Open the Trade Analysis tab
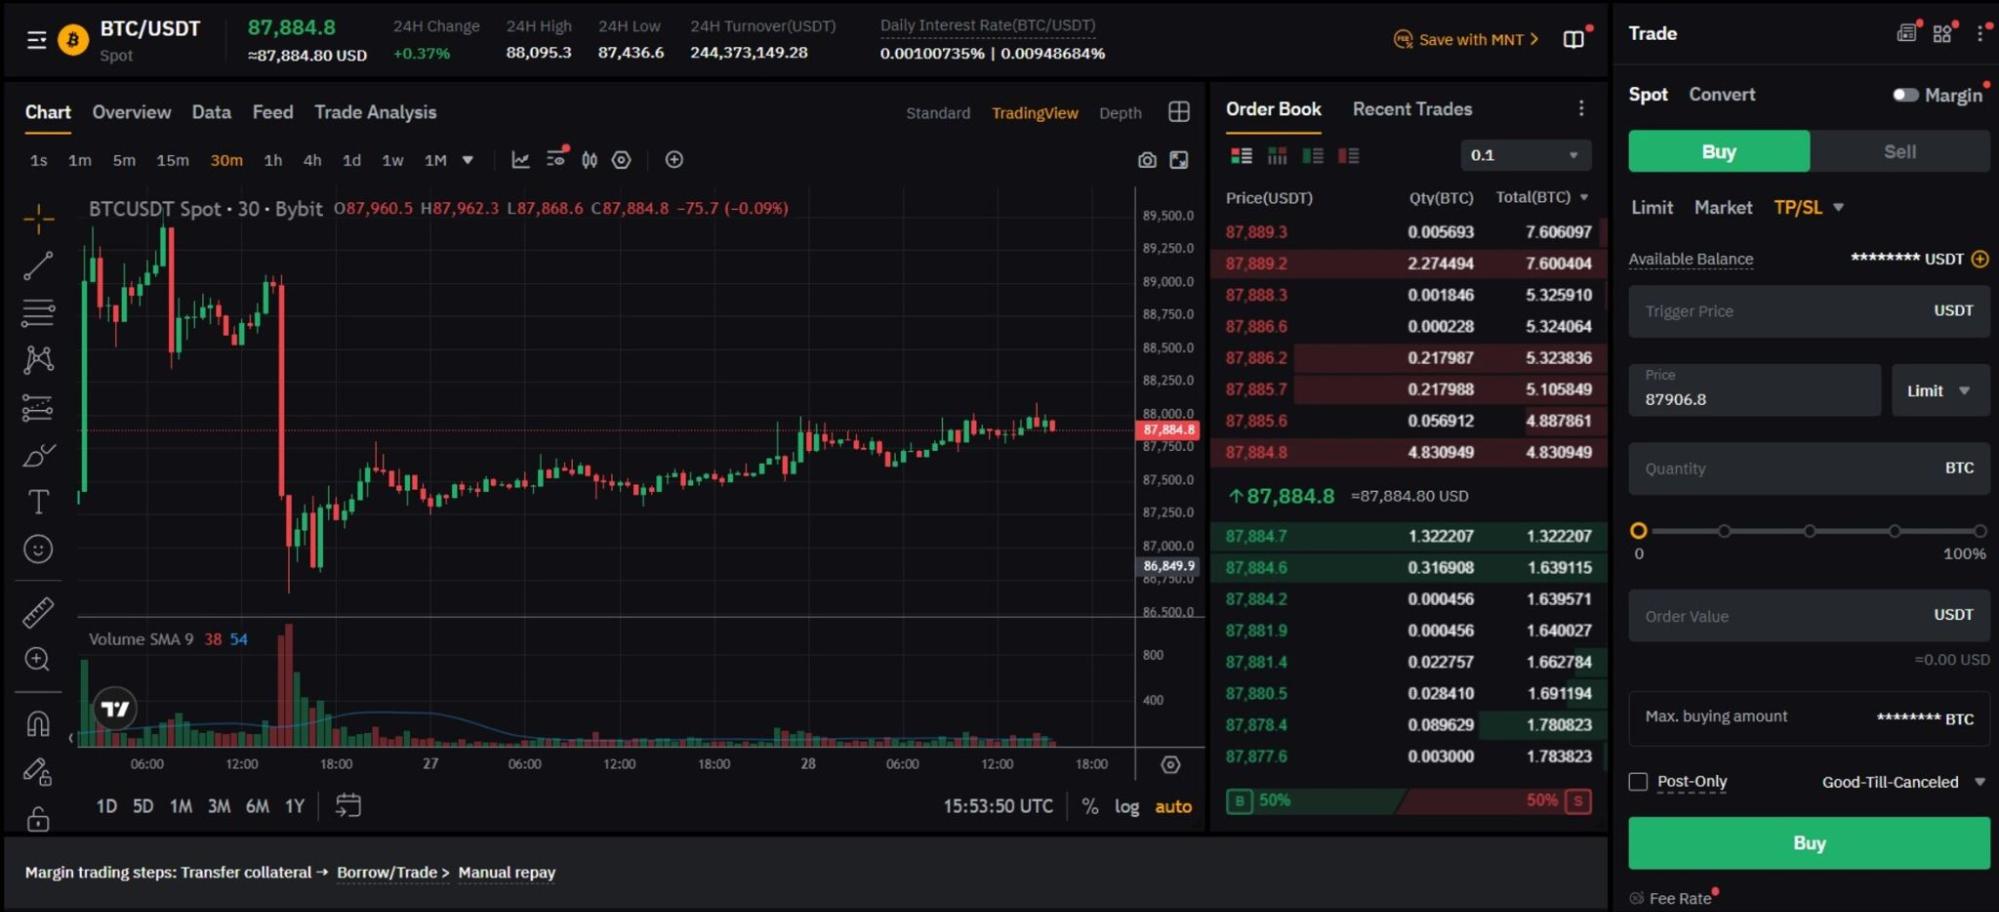 pyautogui.click(x=375, y=112)
